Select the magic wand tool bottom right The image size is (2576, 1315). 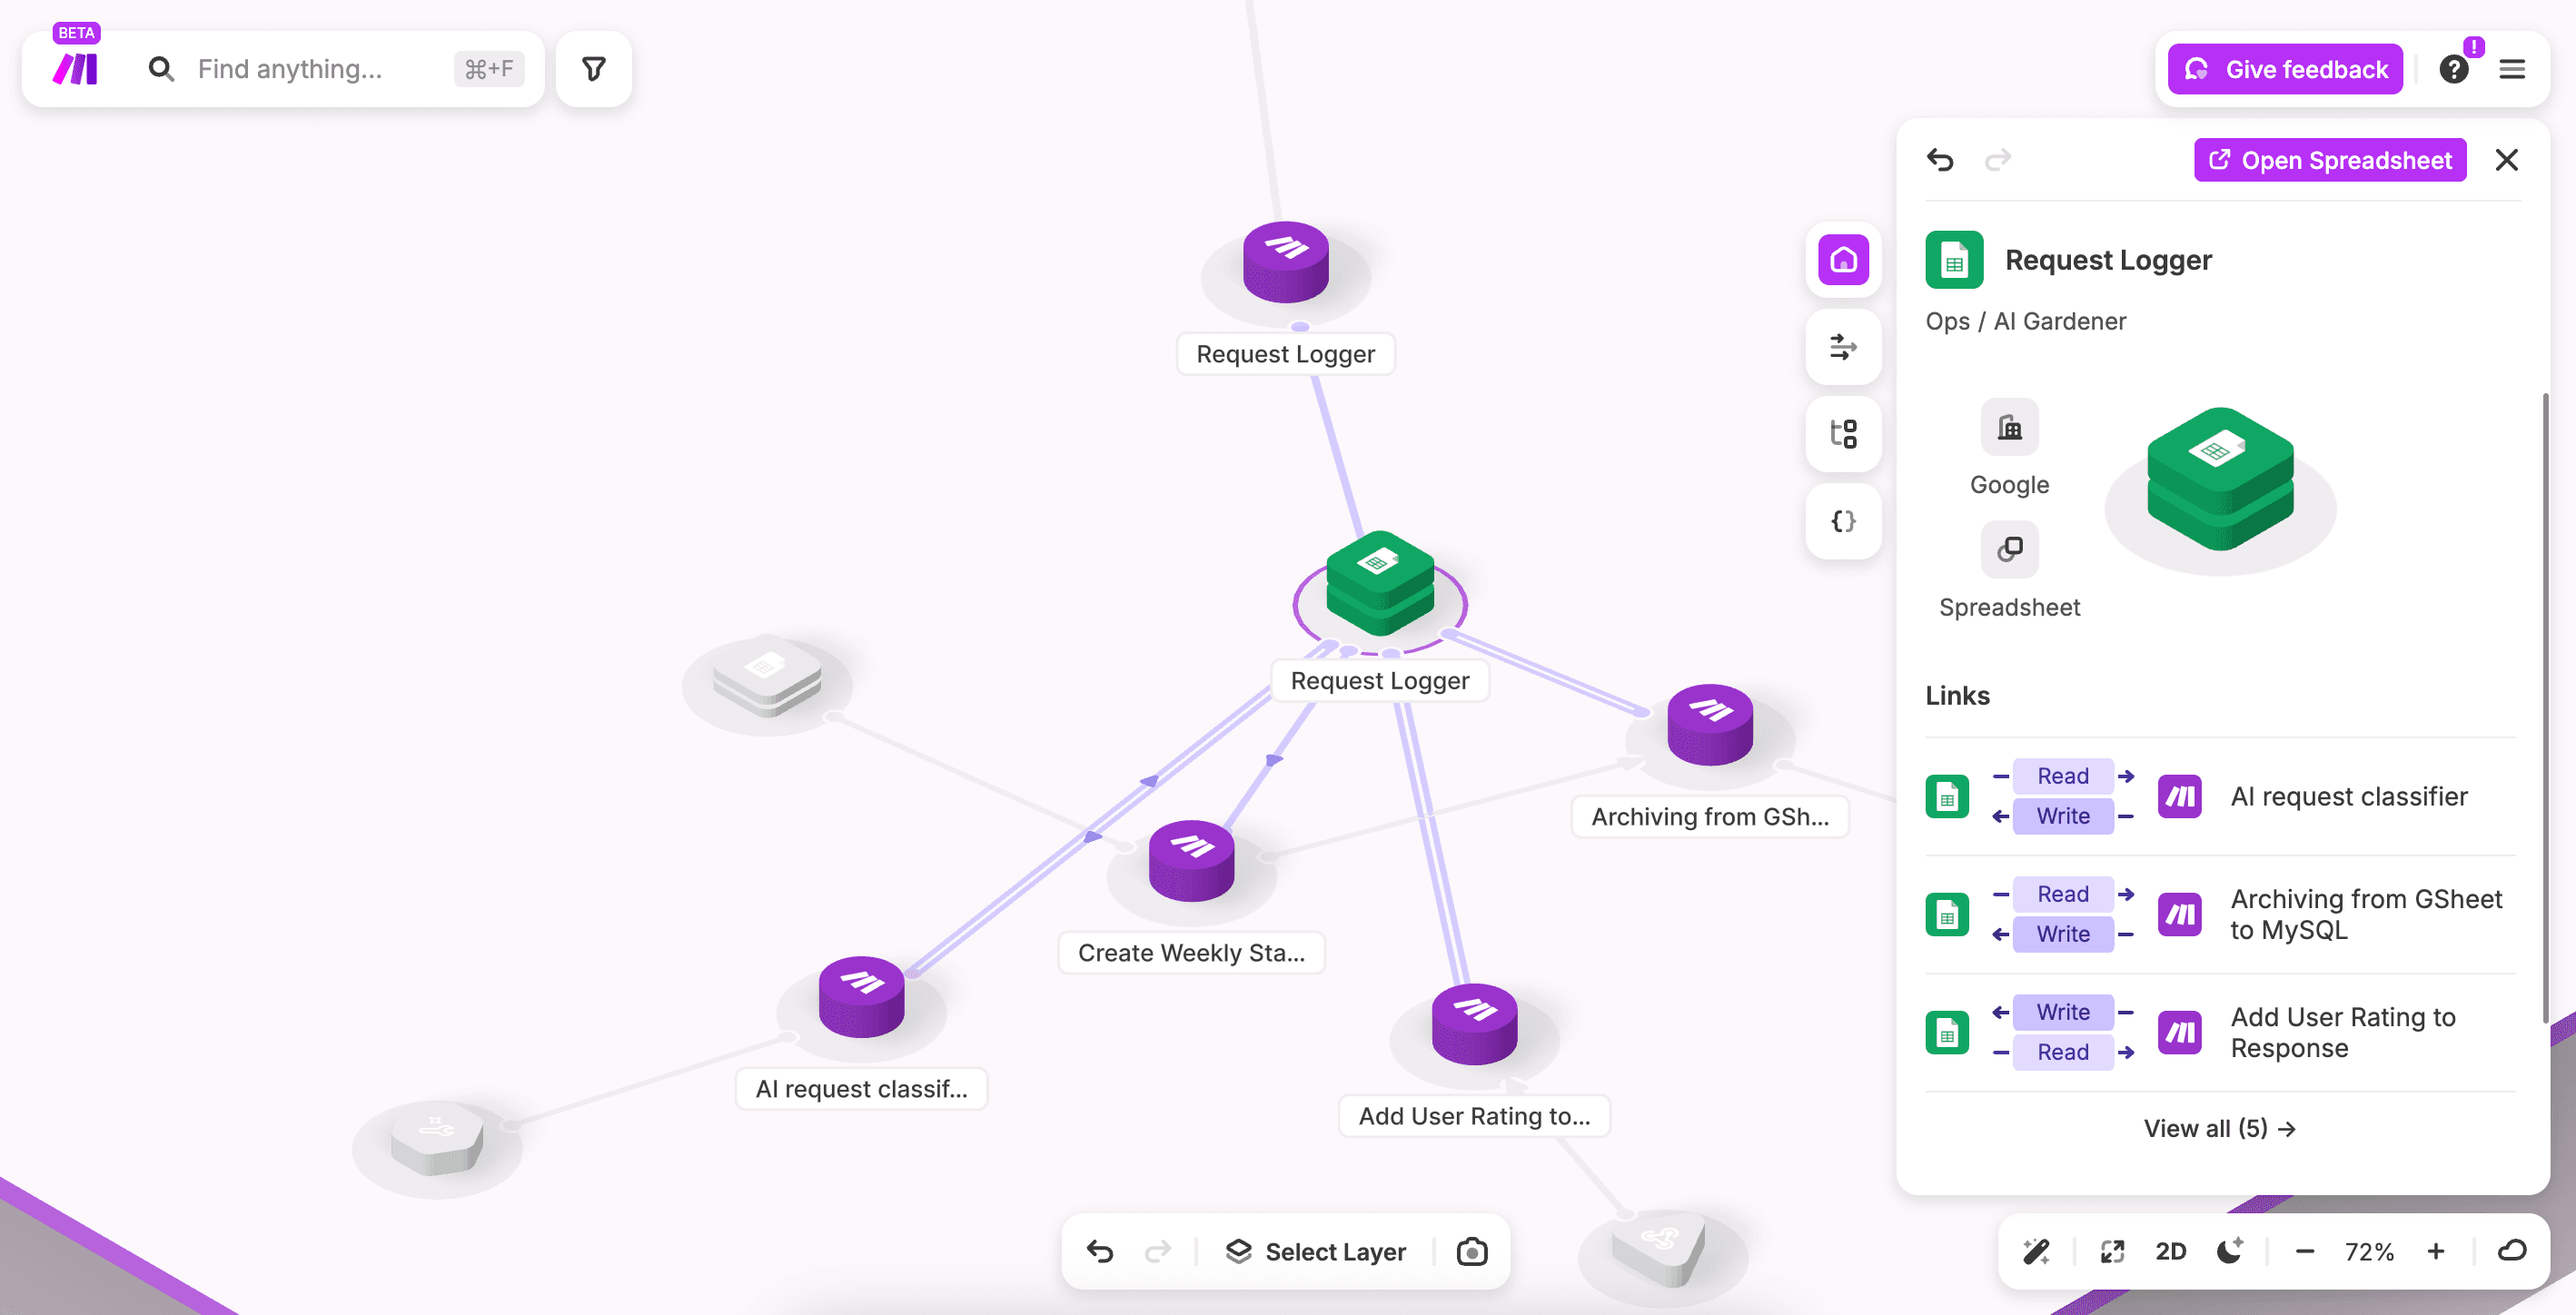pyautogui.click(x=2036, y=1251)
